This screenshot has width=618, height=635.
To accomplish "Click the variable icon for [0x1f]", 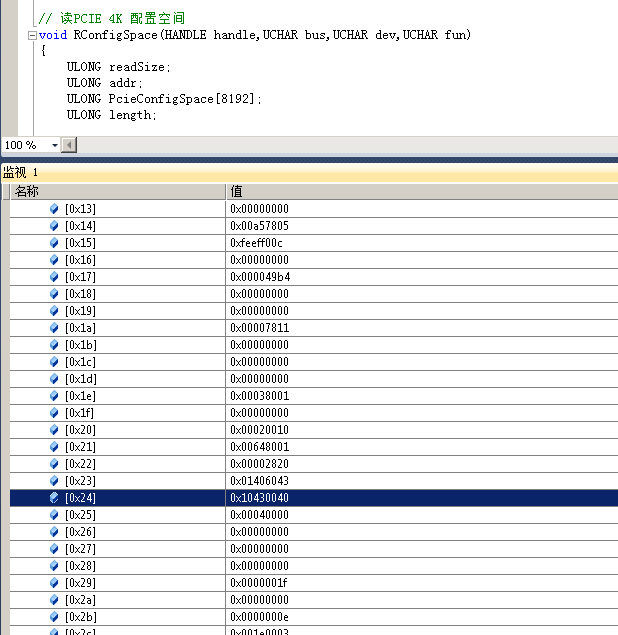I will pyautogui.click(x=54, y=413).
